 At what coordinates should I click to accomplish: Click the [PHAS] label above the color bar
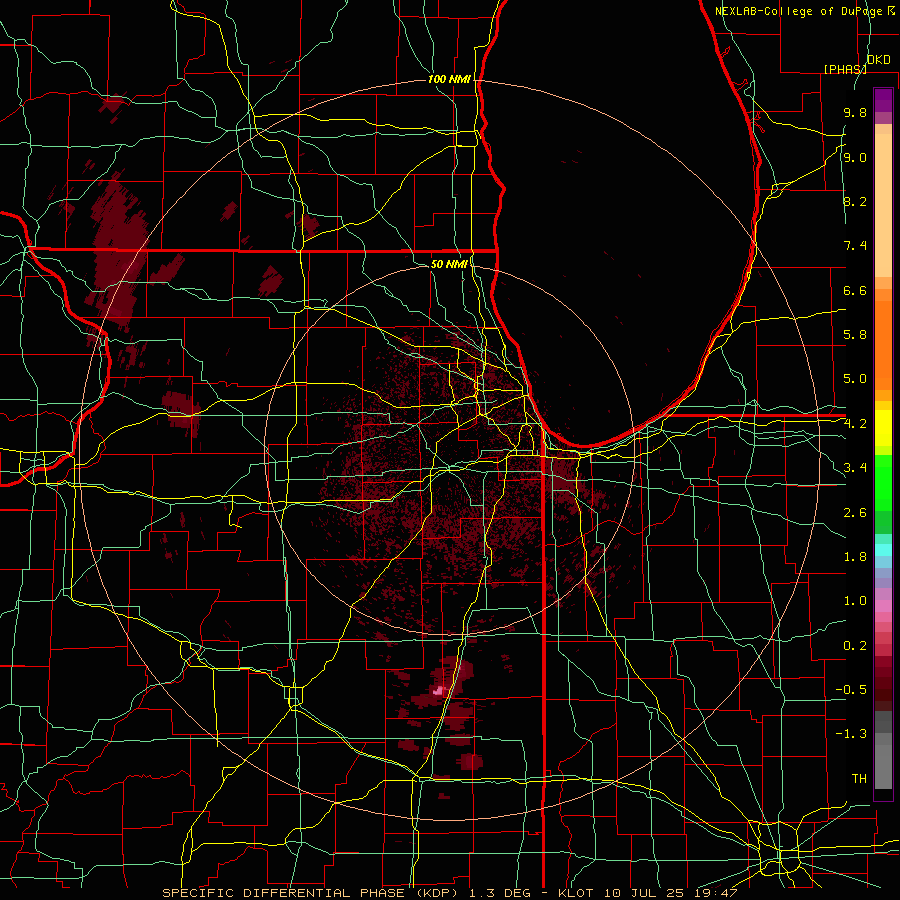[845, 69]
